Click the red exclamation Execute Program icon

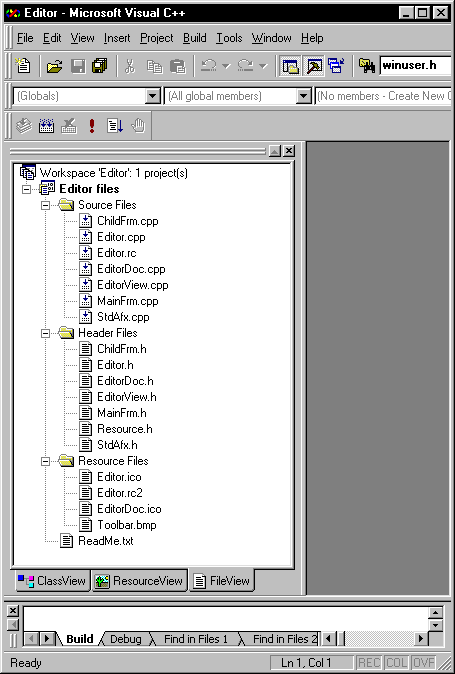[92, 126]
